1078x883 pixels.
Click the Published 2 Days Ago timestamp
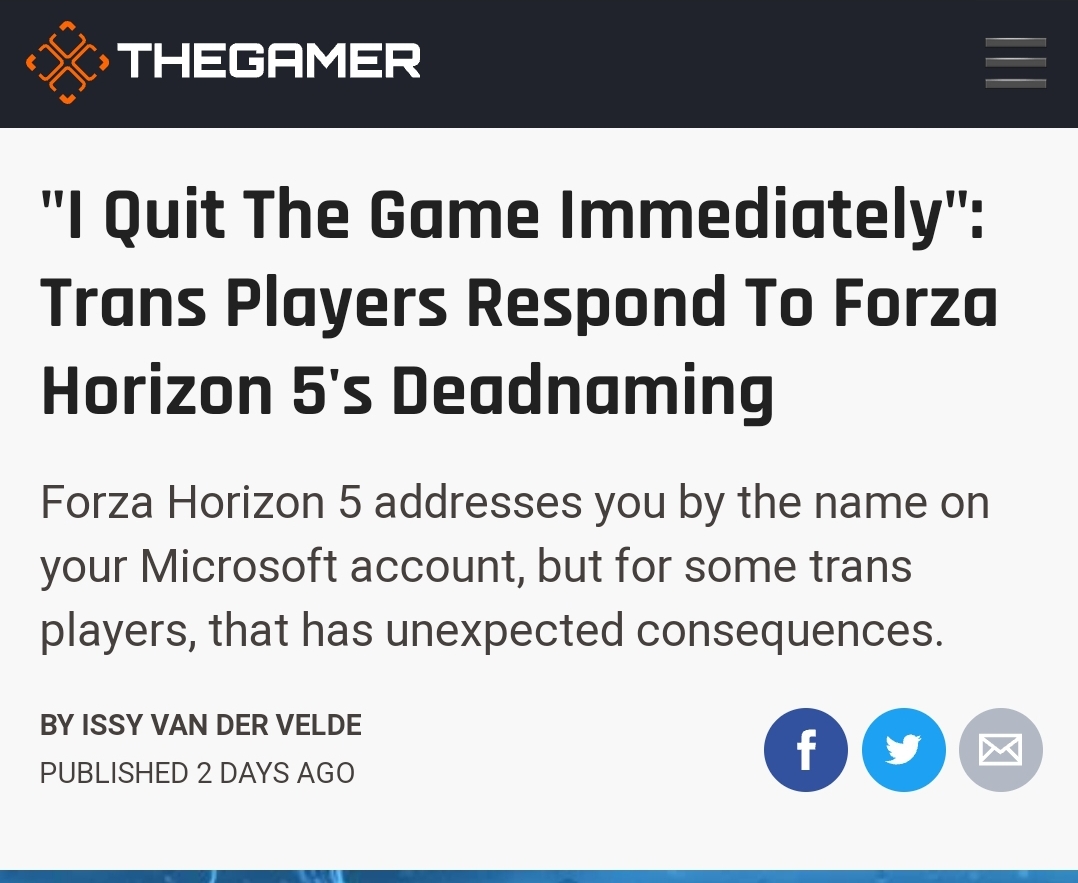197,773
